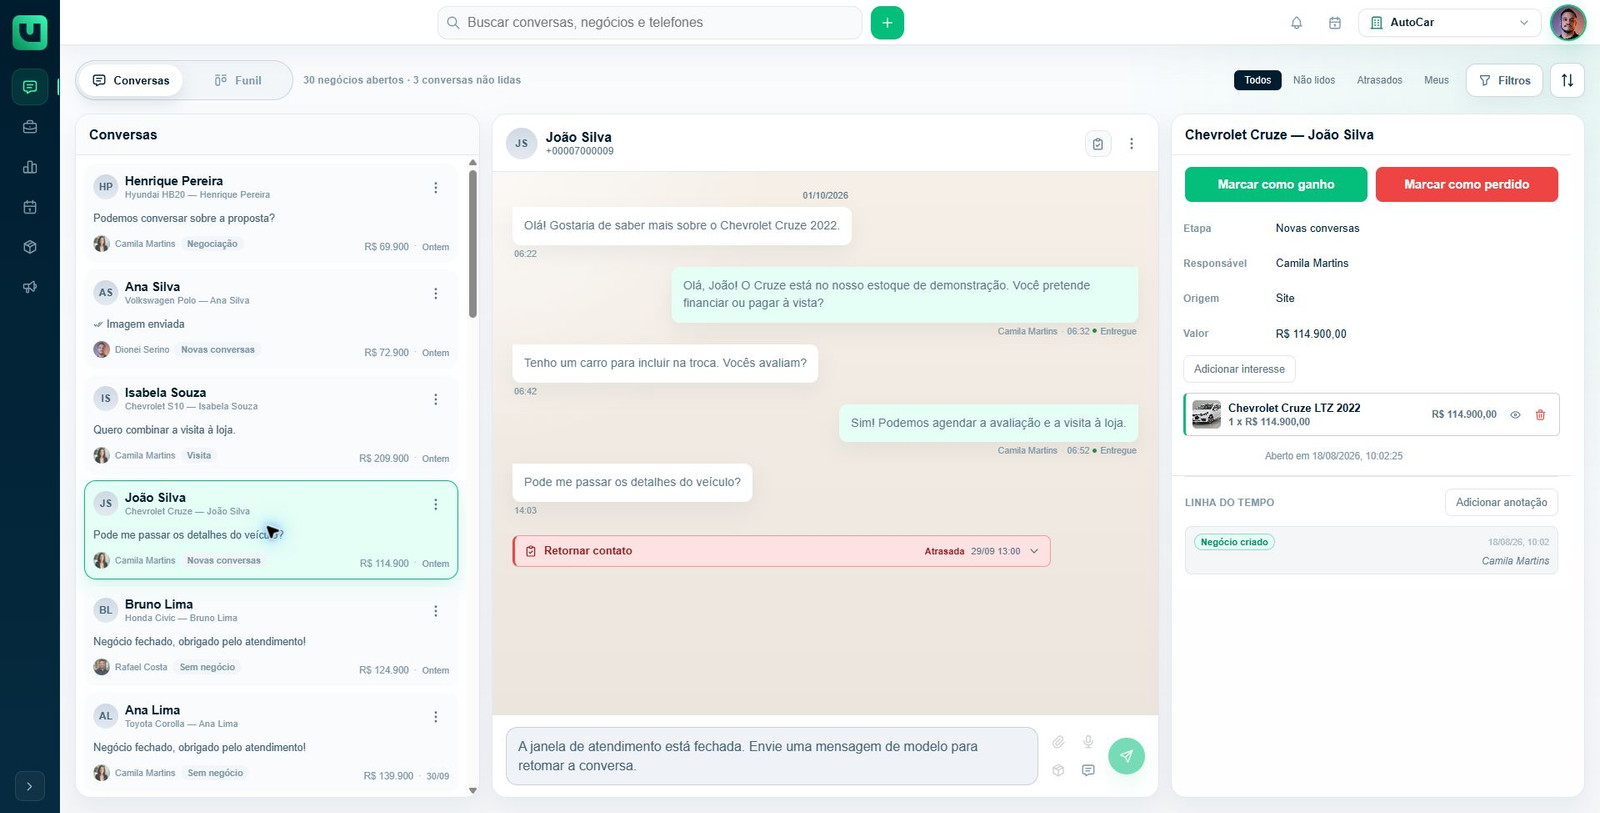Open the user profile avatar
1600x813 pixels.
1567,23
